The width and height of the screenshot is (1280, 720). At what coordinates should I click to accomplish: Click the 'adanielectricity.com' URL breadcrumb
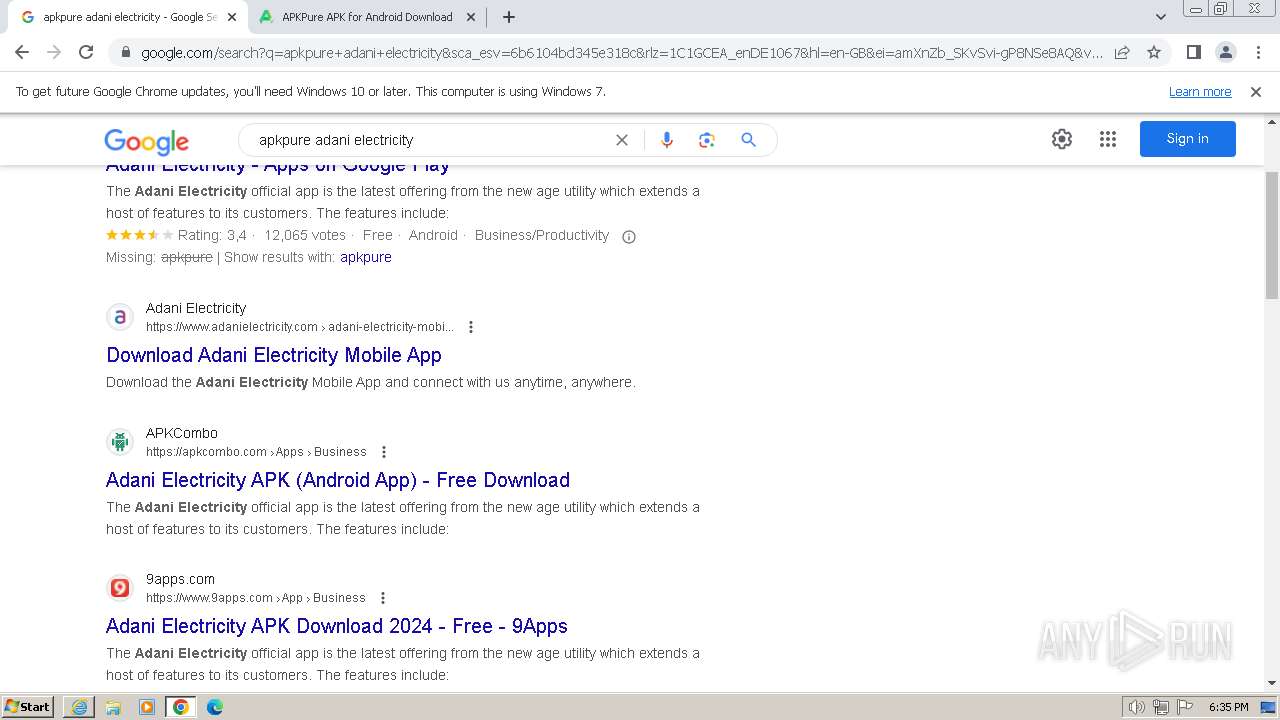[300, 327]
